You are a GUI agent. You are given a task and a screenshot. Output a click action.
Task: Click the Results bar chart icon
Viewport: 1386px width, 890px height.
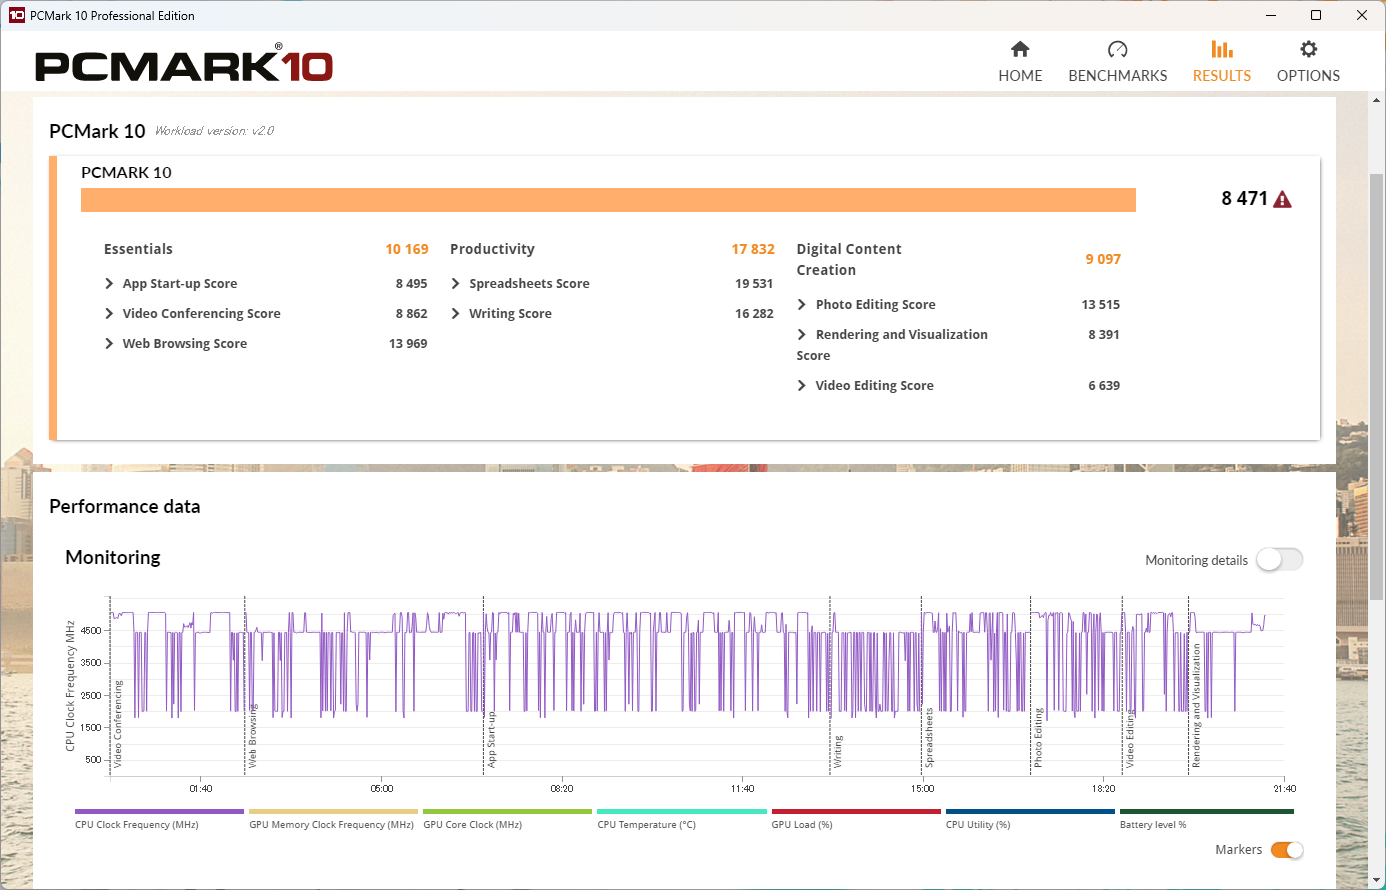1222,49
